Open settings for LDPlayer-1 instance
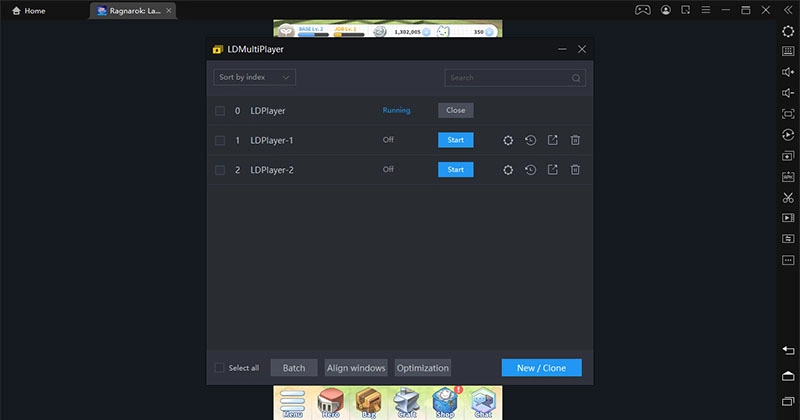The height and width of the screenshot is (420, 800). pos(508,140)
